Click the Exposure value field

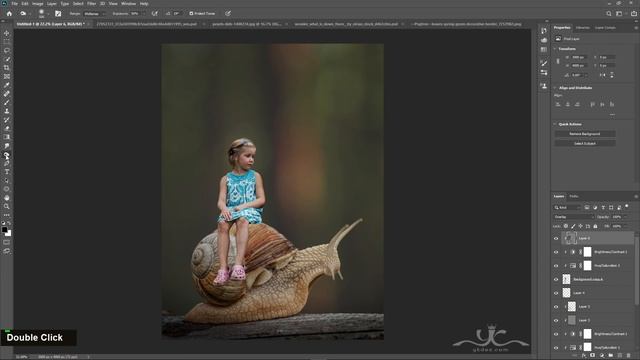click(x=134, y=13)
